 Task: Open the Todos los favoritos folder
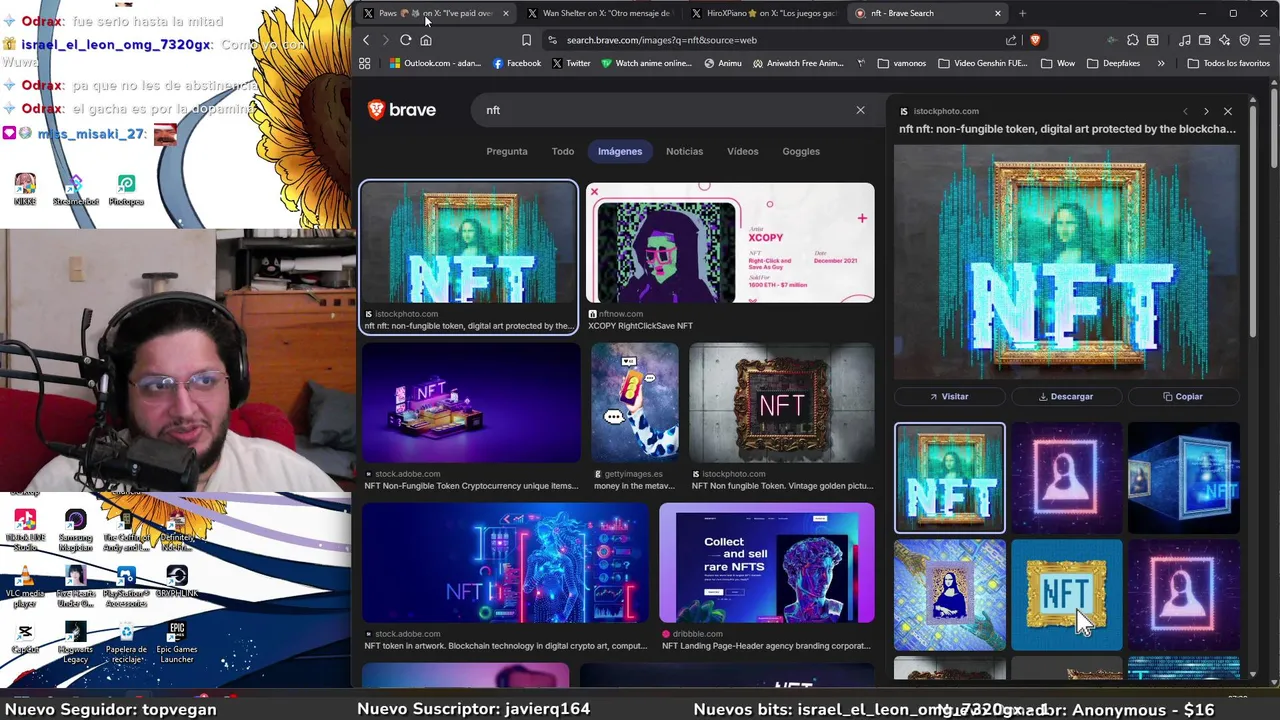pyautogui.click(x=1228, y=63)
